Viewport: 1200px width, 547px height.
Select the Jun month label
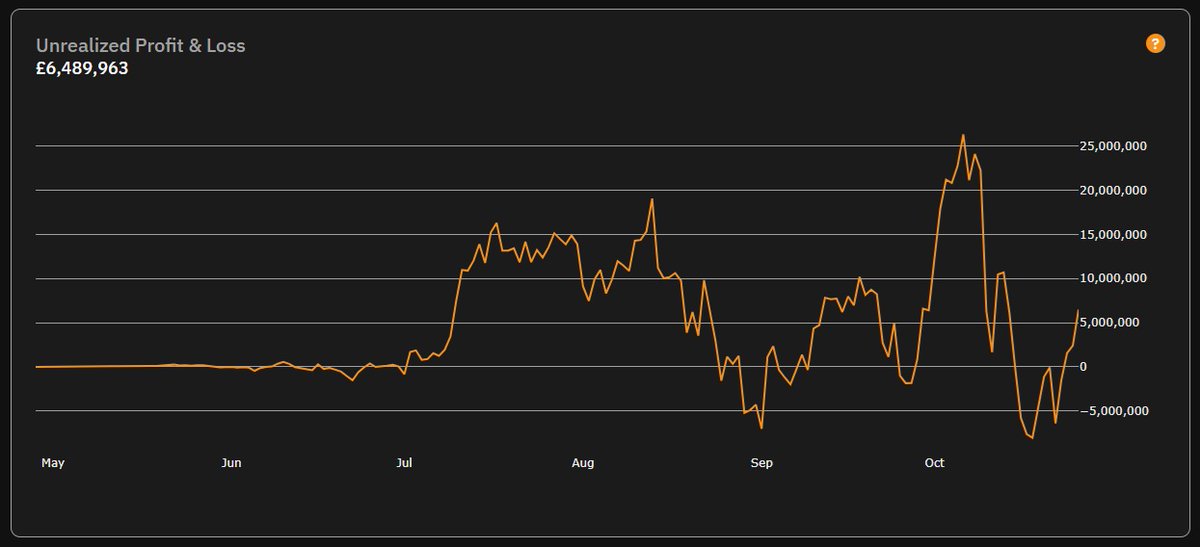coord(231,463)
